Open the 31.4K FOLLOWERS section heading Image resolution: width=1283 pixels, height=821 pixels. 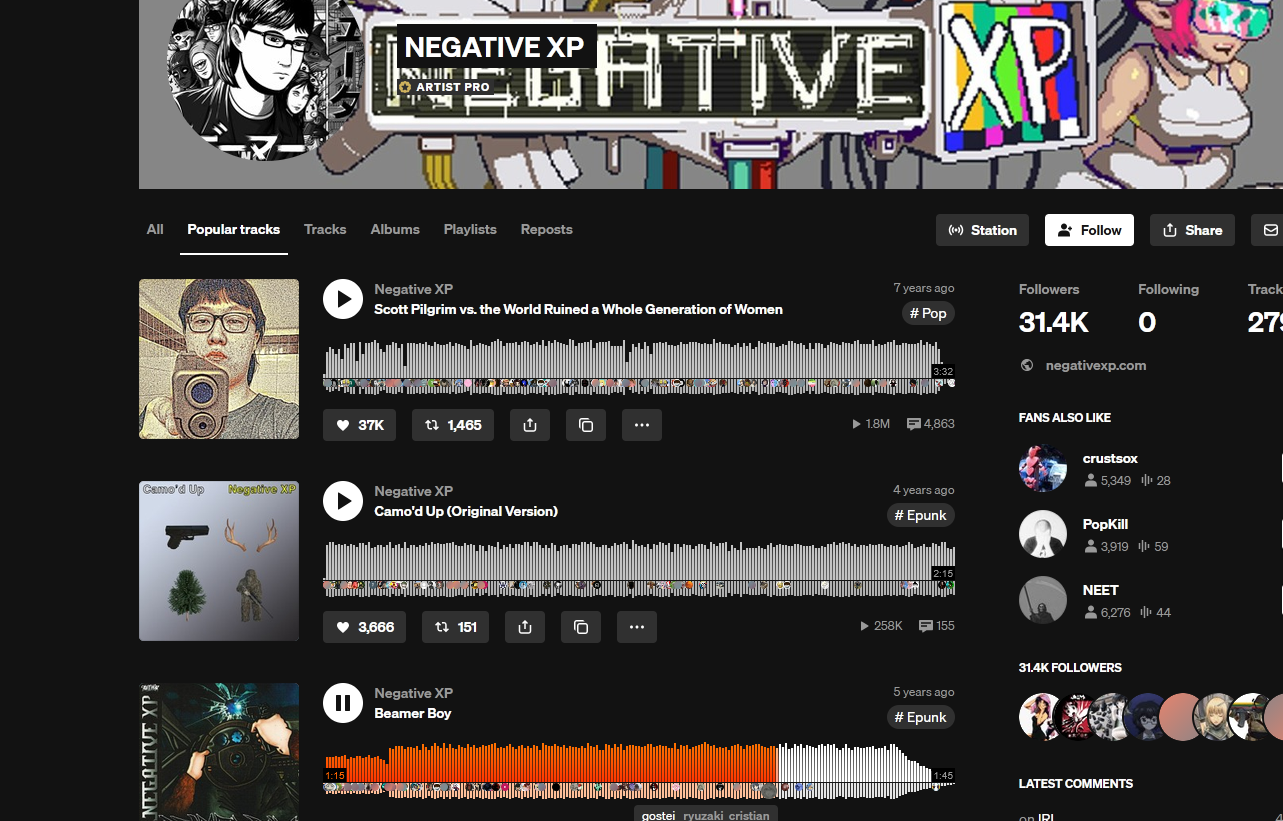click(x=1070, y=667)
